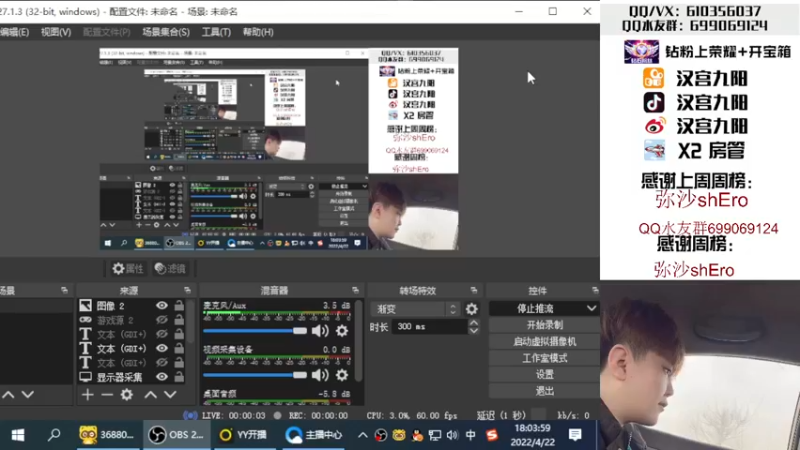Lock the 游戏源 2 source

[x=179, y=319]
